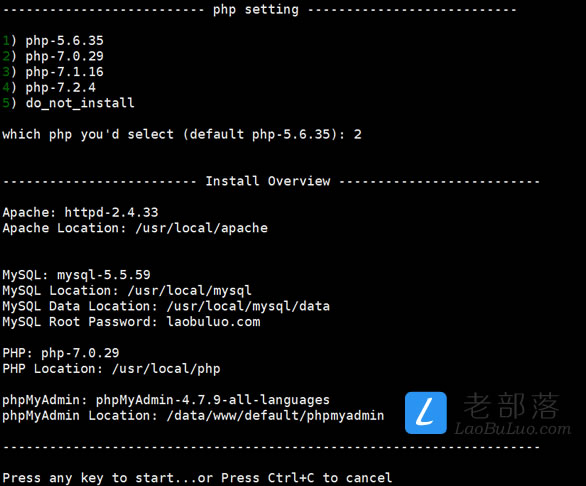This screenshot has height=486, width=586.
Task: Click the PHP Location /usr/local/php path
Action: [x=166, y=369]
